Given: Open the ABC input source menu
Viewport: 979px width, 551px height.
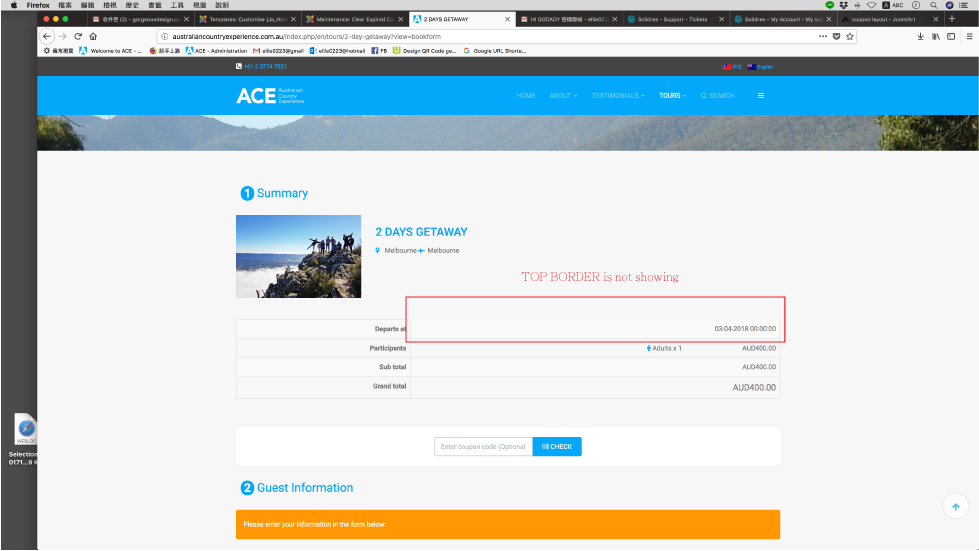Looking at the screenshot, I should tap(893, 5).
